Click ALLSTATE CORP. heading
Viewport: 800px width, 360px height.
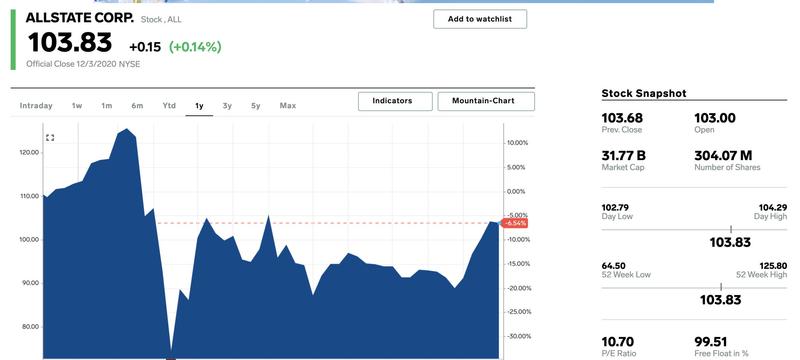coord(80,18)
